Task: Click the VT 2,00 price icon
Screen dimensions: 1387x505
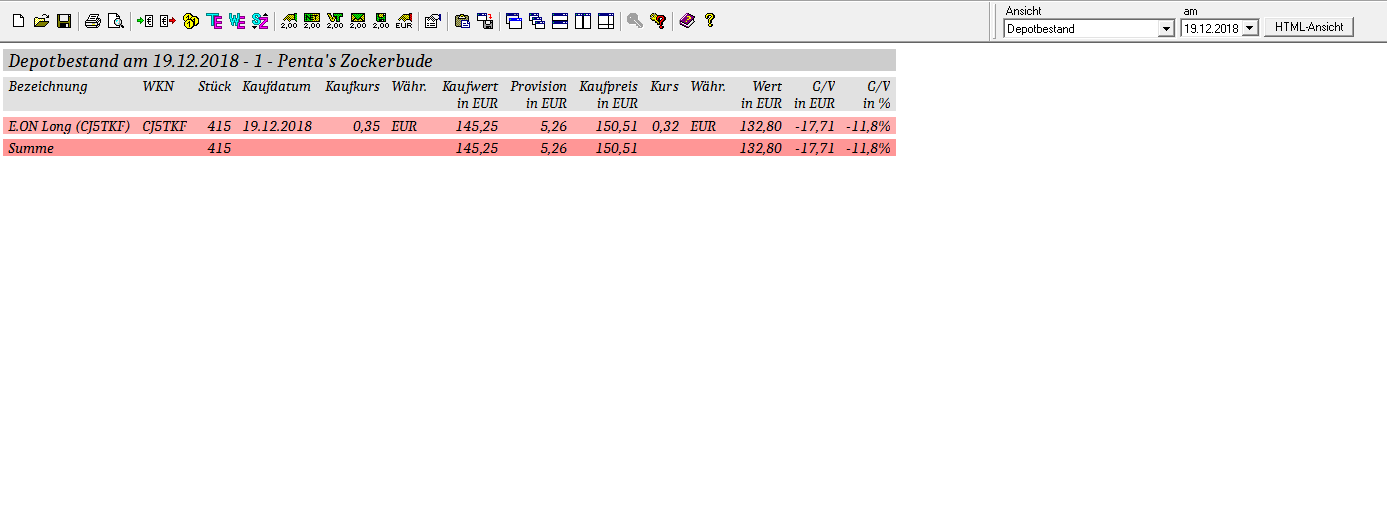Action: click(x=335, y=20)
